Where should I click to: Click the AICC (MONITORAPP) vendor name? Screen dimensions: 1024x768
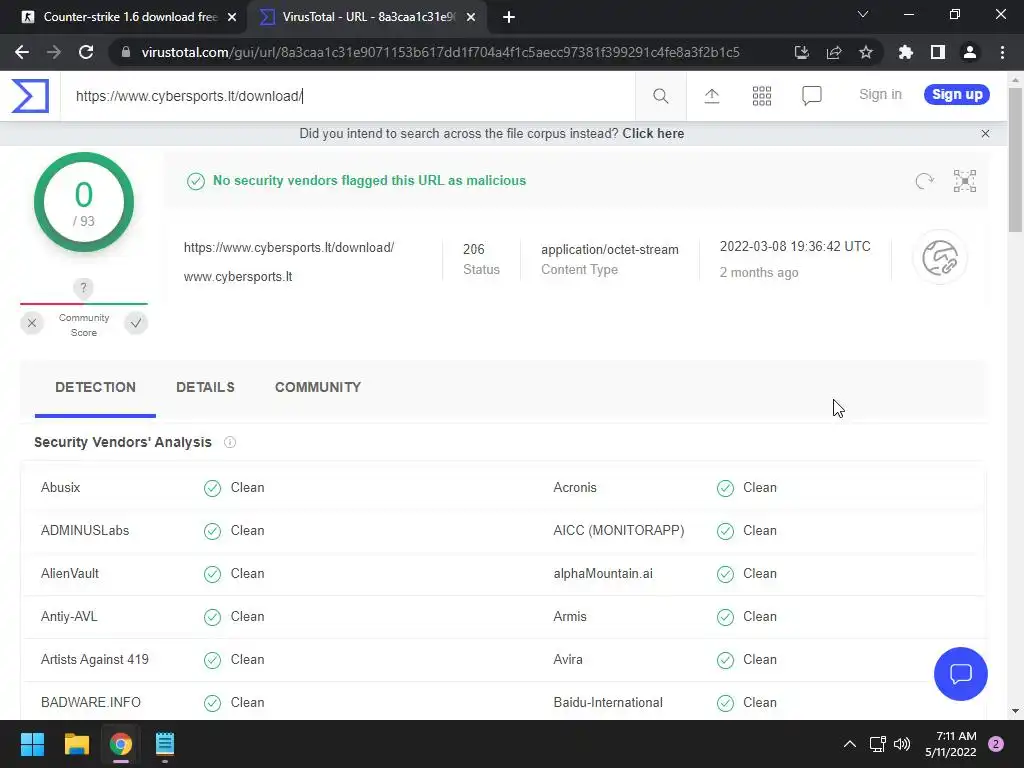coord(618,530)
